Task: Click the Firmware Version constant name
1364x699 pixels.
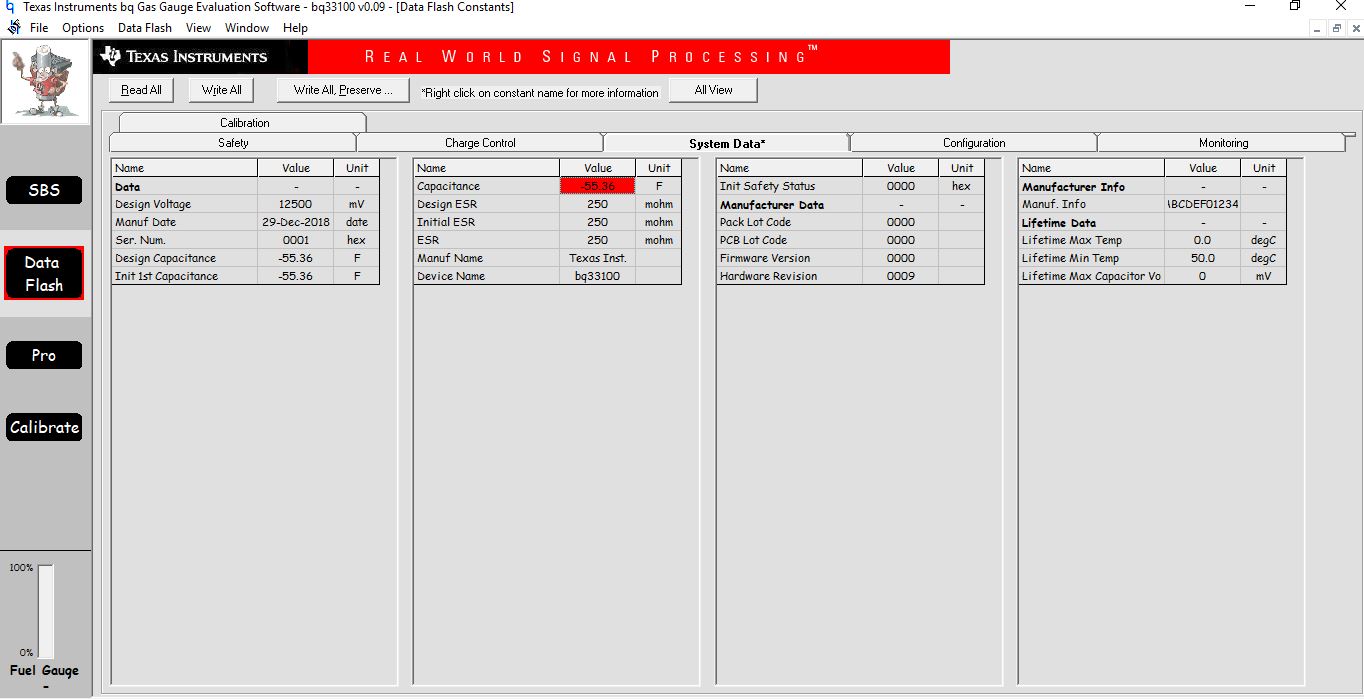Action: click(x=789, y=258)
